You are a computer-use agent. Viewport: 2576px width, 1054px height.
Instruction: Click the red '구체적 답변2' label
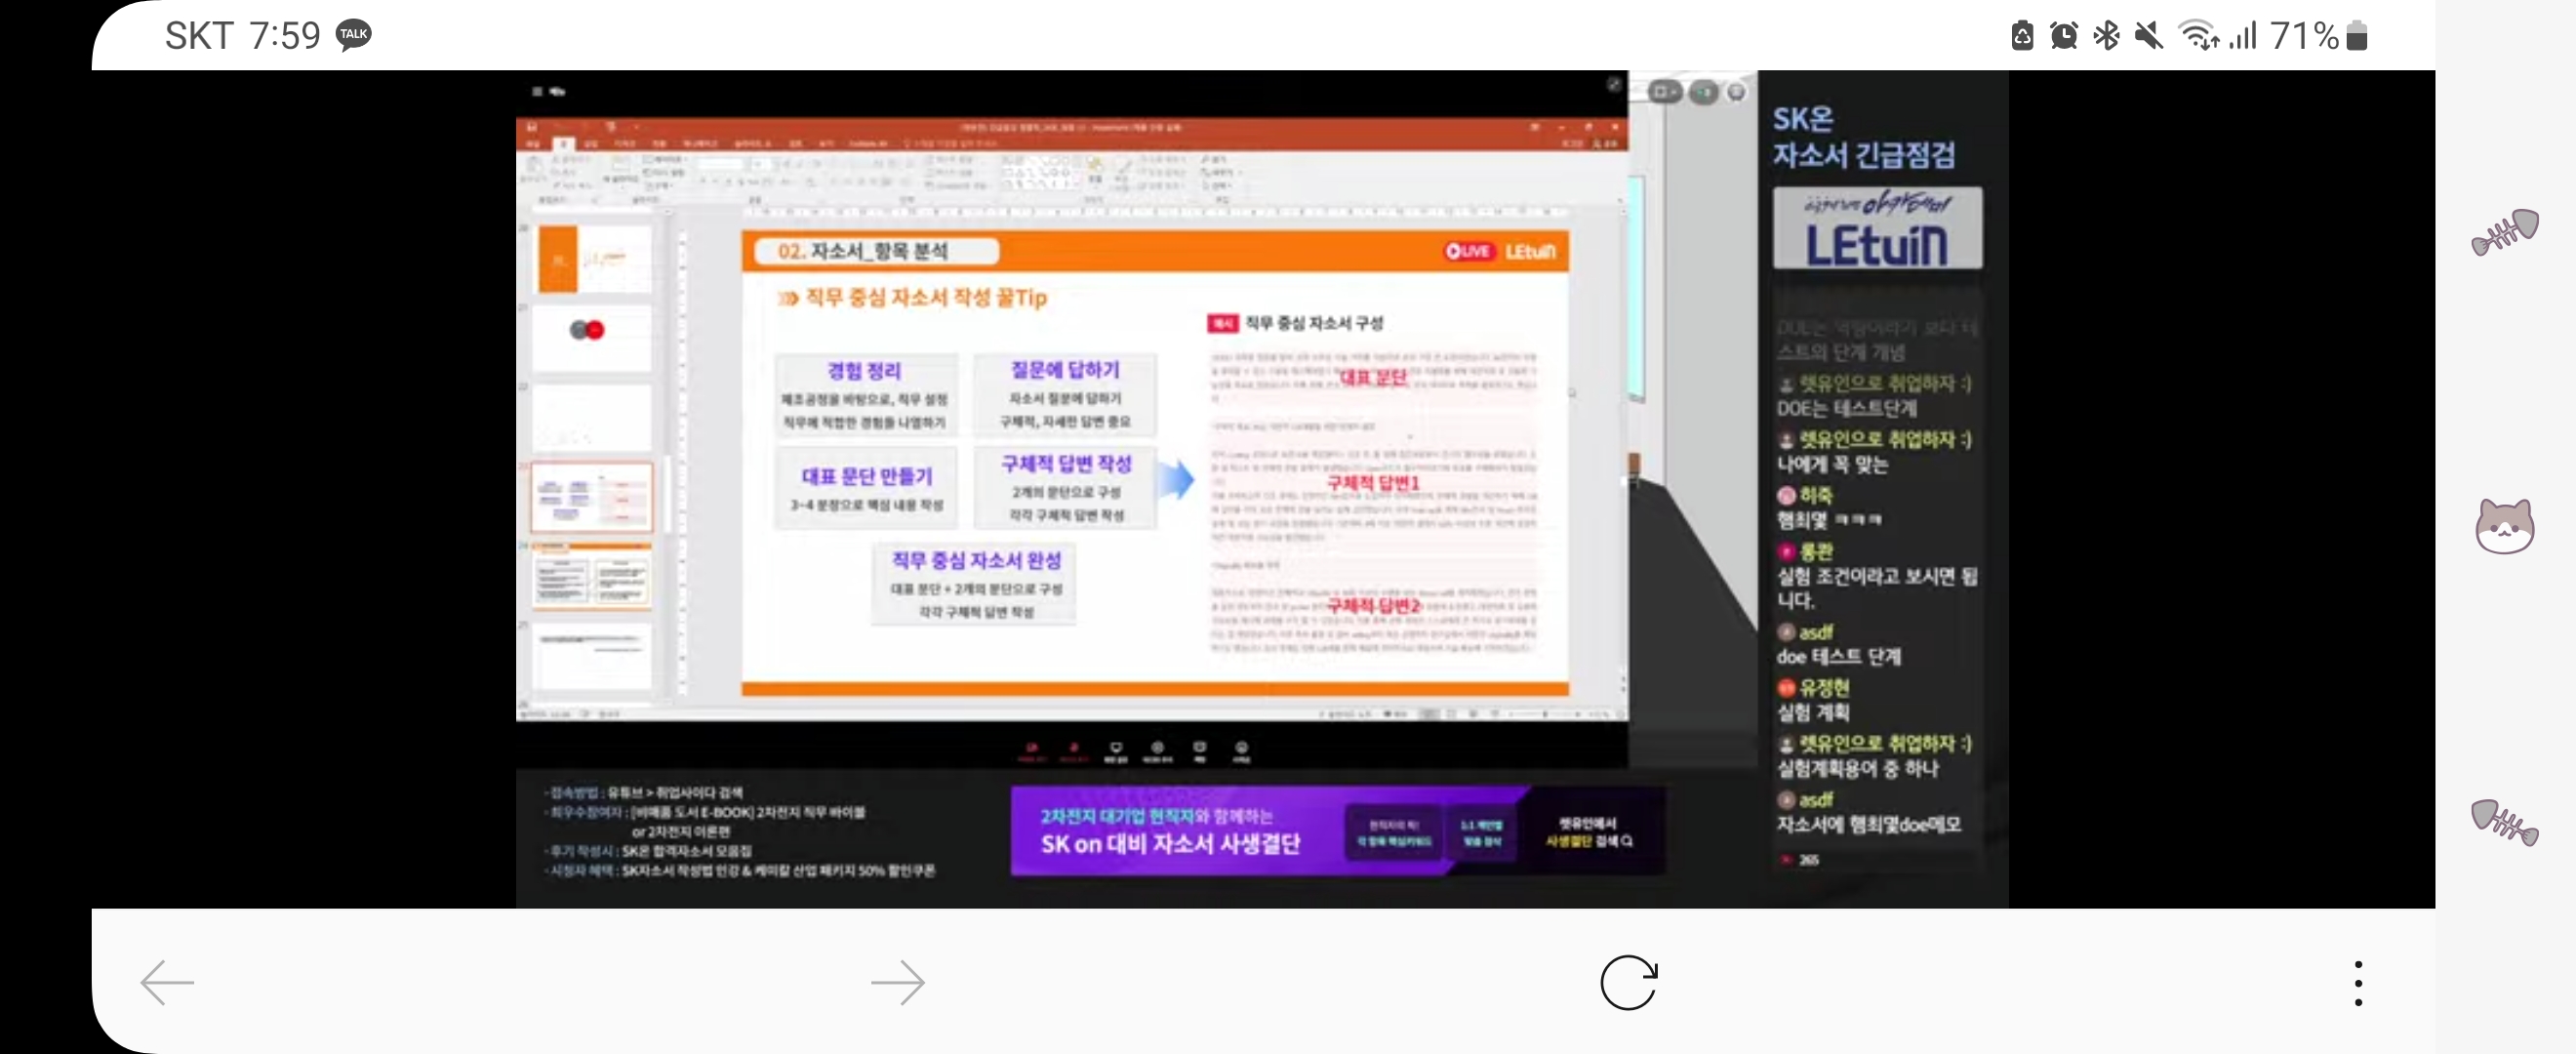(1372, 606)
